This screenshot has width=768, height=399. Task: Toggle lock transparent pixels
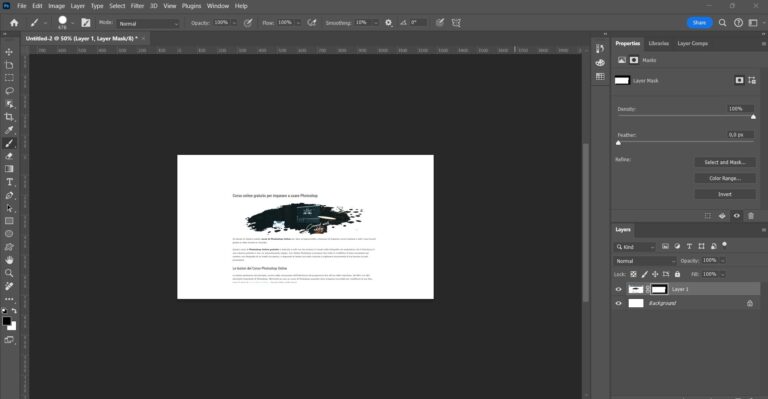[x=633, y=274]
